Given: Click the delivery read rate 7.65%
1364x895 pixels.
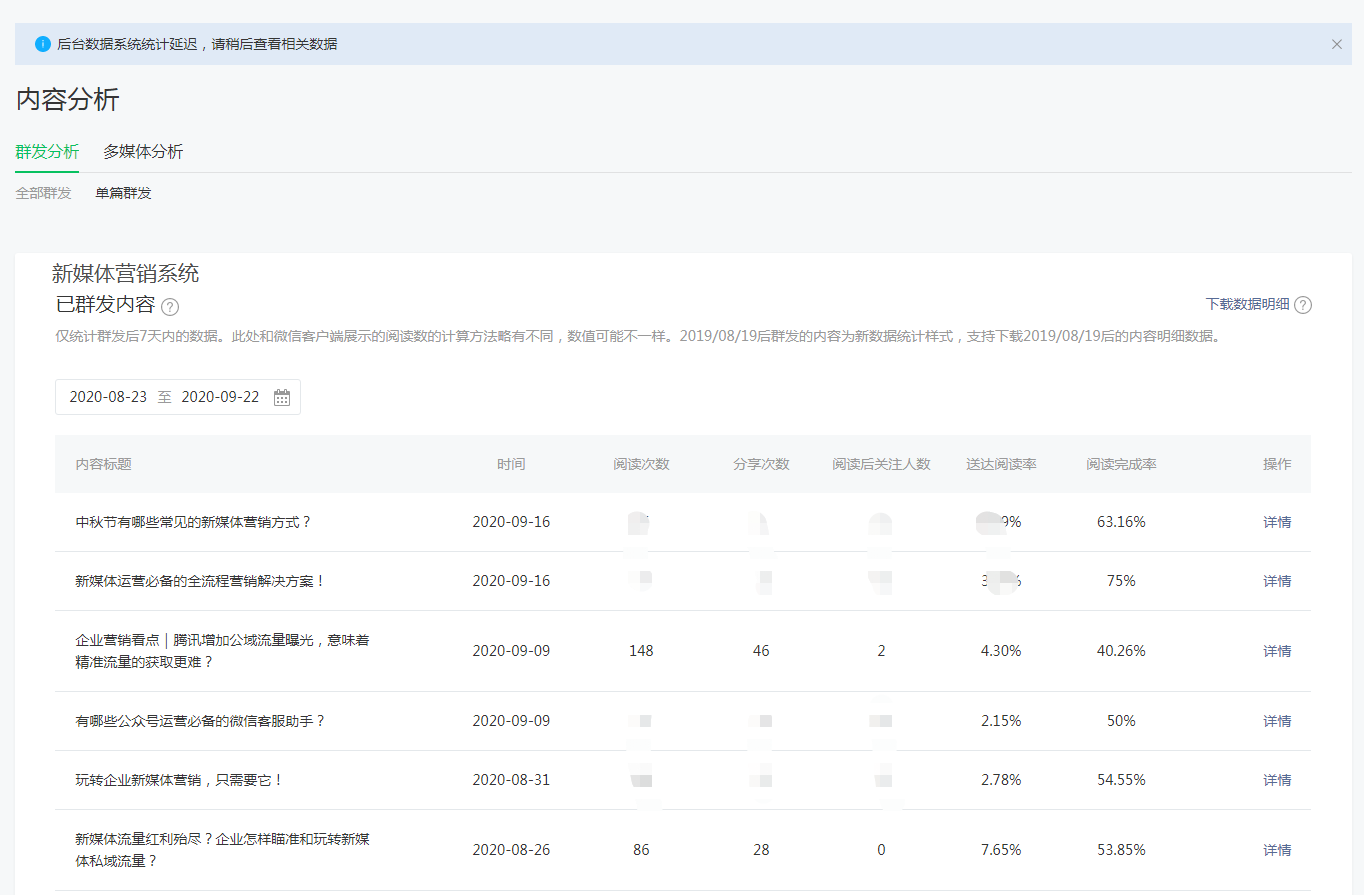Looking at the screenshot, I should (1001, 850).
